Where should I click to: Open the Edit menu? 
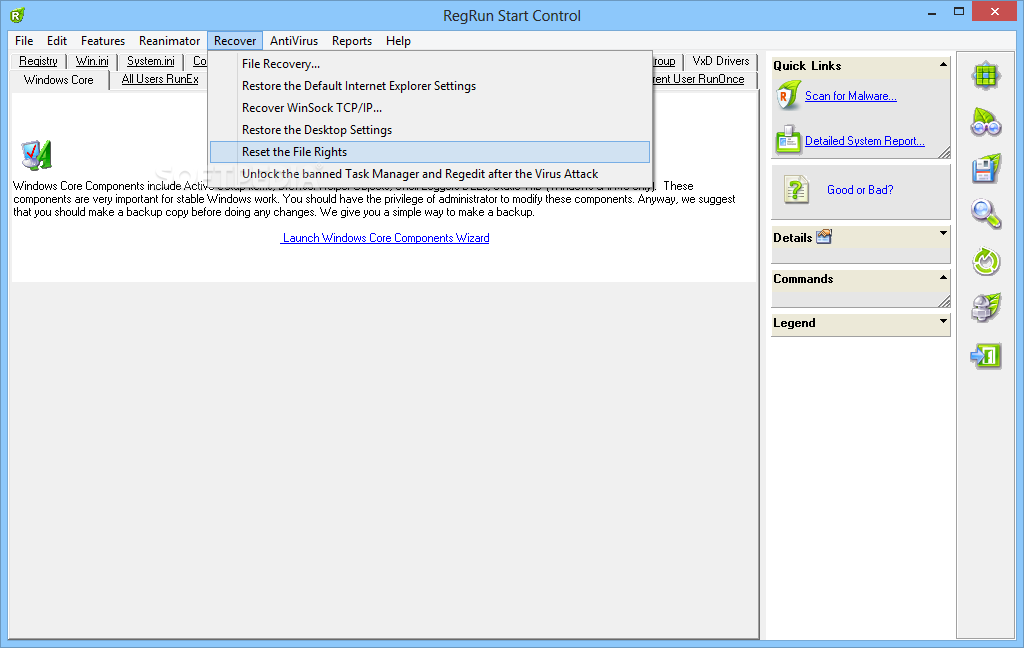(57, 40)
